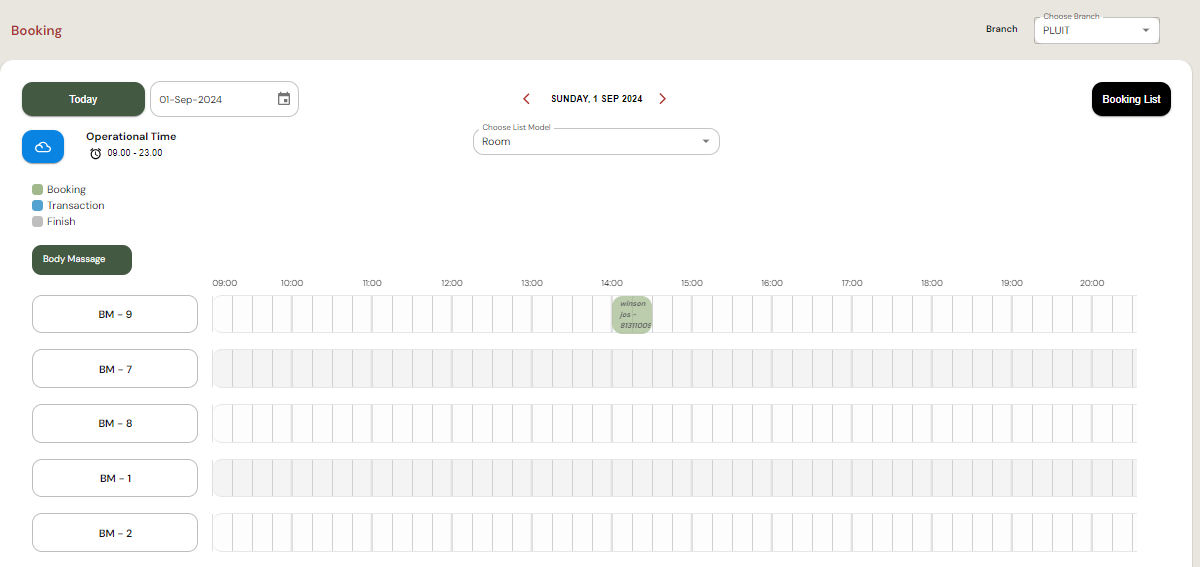Select room BM - 8
The width and height of the screenshot is (1200, 567).
[115, 423]
